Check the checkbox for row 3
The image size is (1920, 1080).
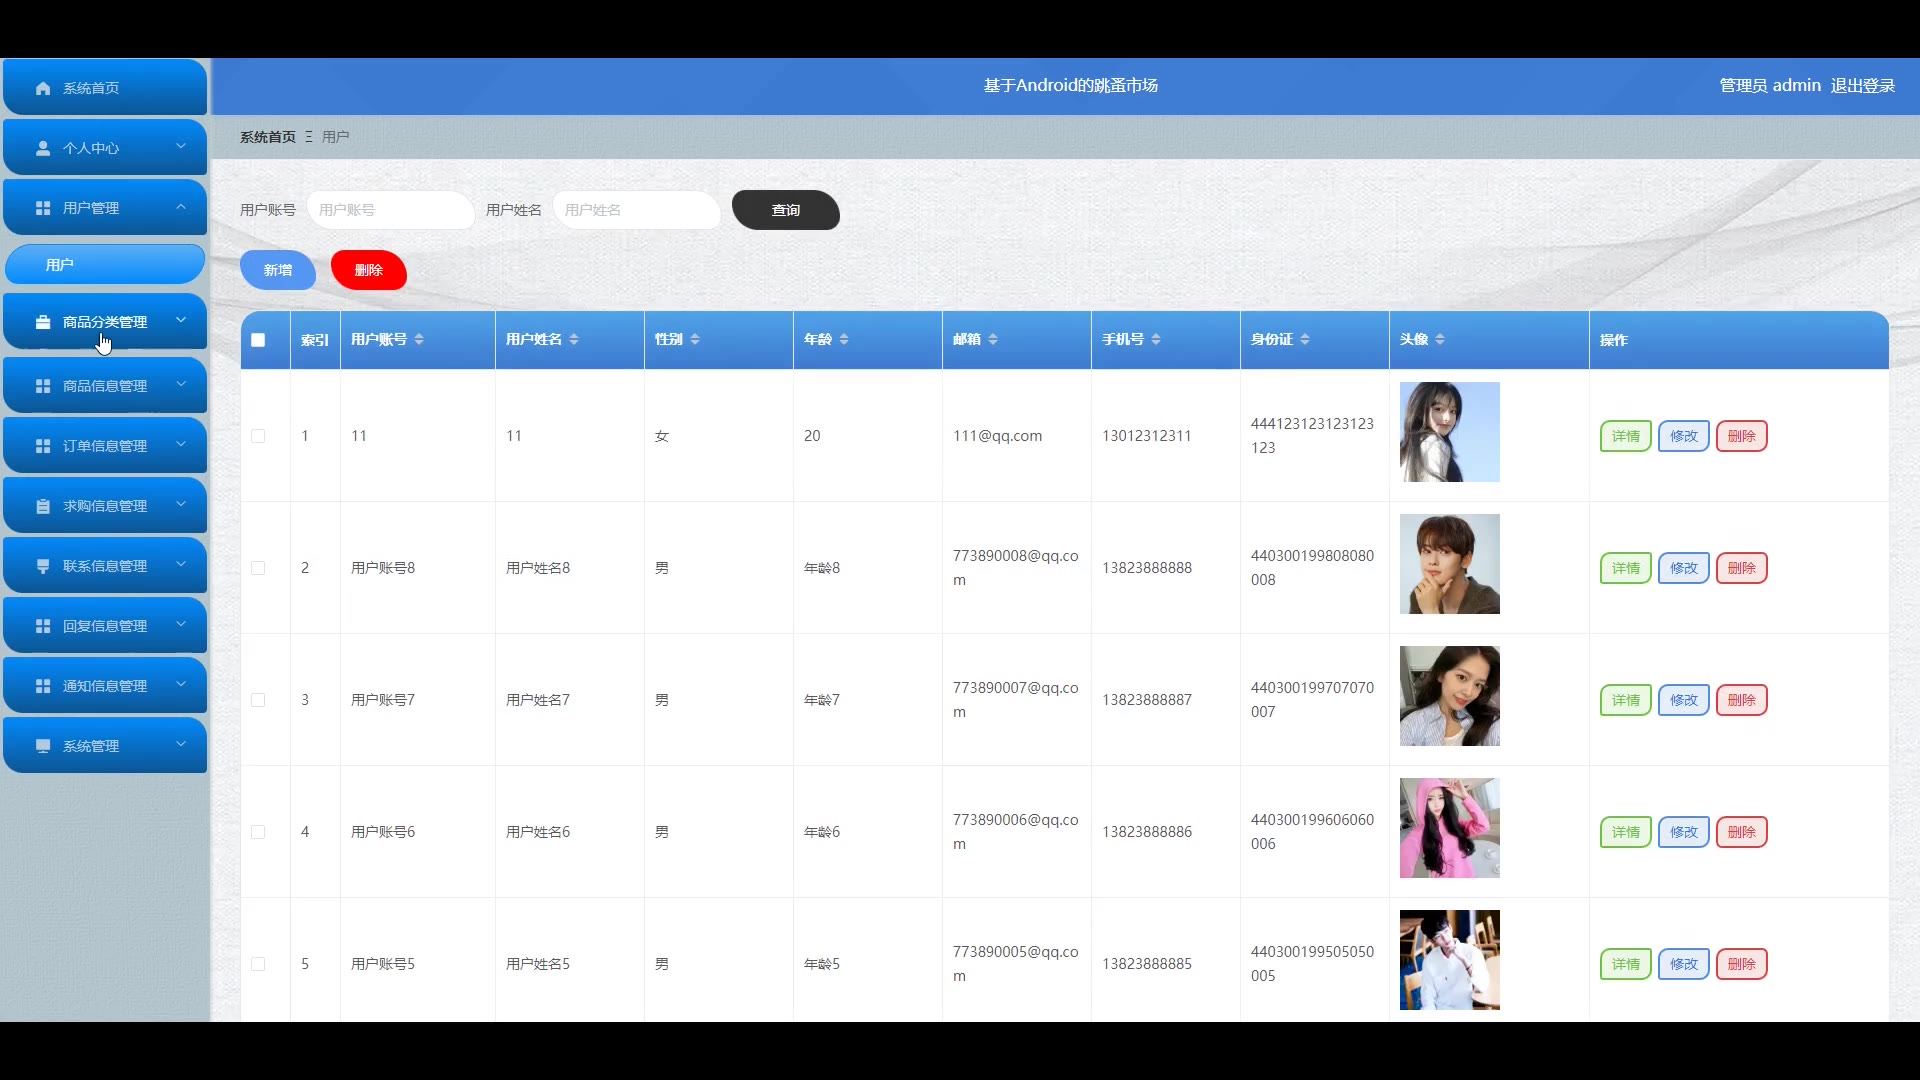(258, 700)
